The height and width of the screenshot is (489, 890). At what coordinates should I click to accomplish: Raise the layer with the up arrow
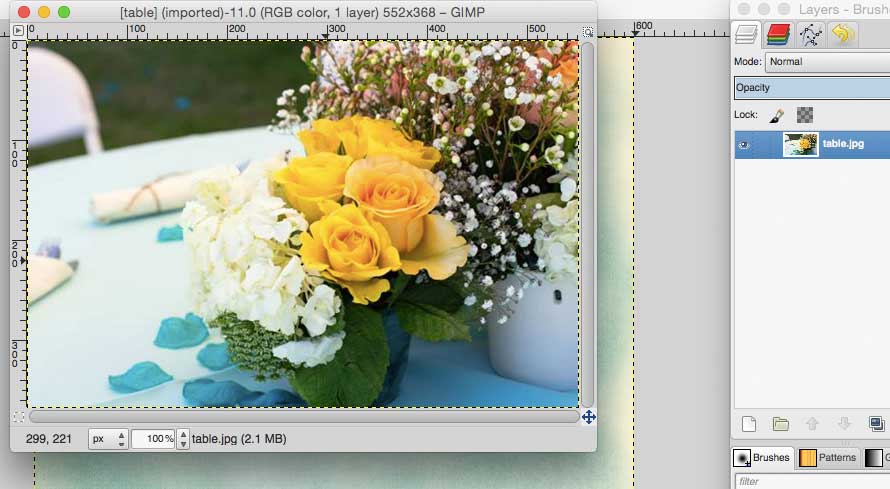tap(812, 424)
